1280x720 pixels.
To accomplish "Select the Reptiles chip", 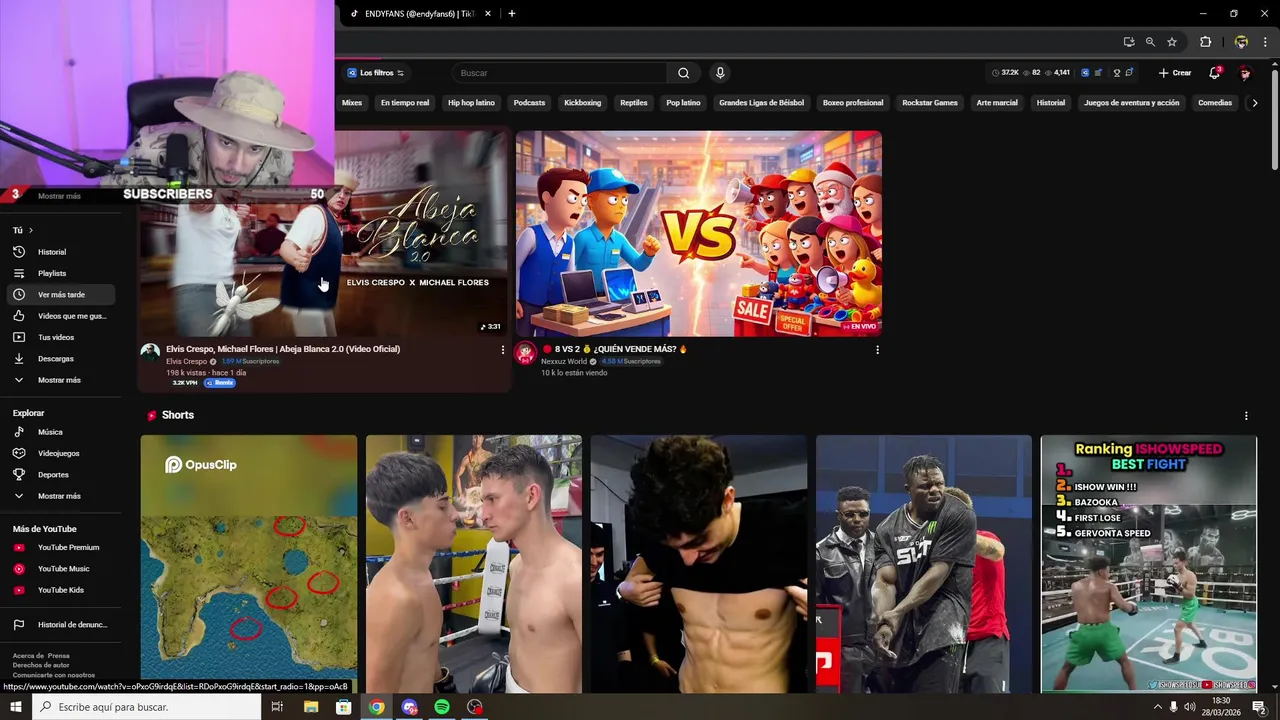I will (x=634, y=103).
